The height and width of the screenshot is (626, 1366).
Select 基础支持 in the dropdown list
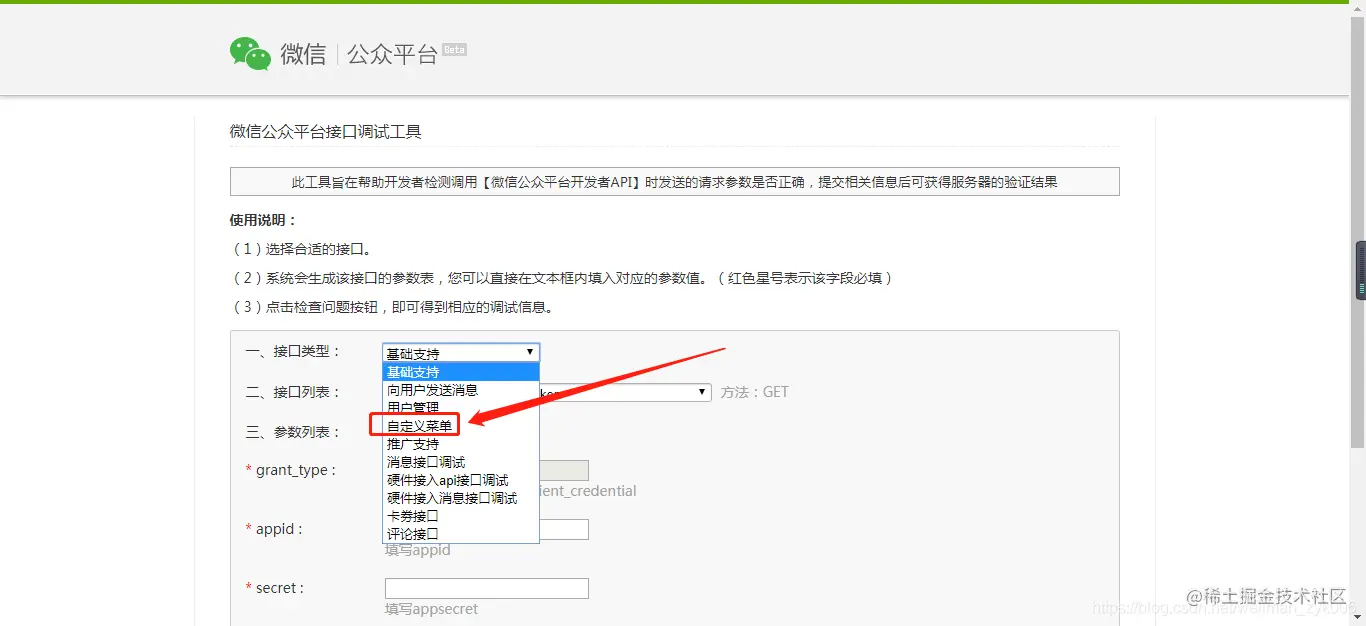(460, 372)
